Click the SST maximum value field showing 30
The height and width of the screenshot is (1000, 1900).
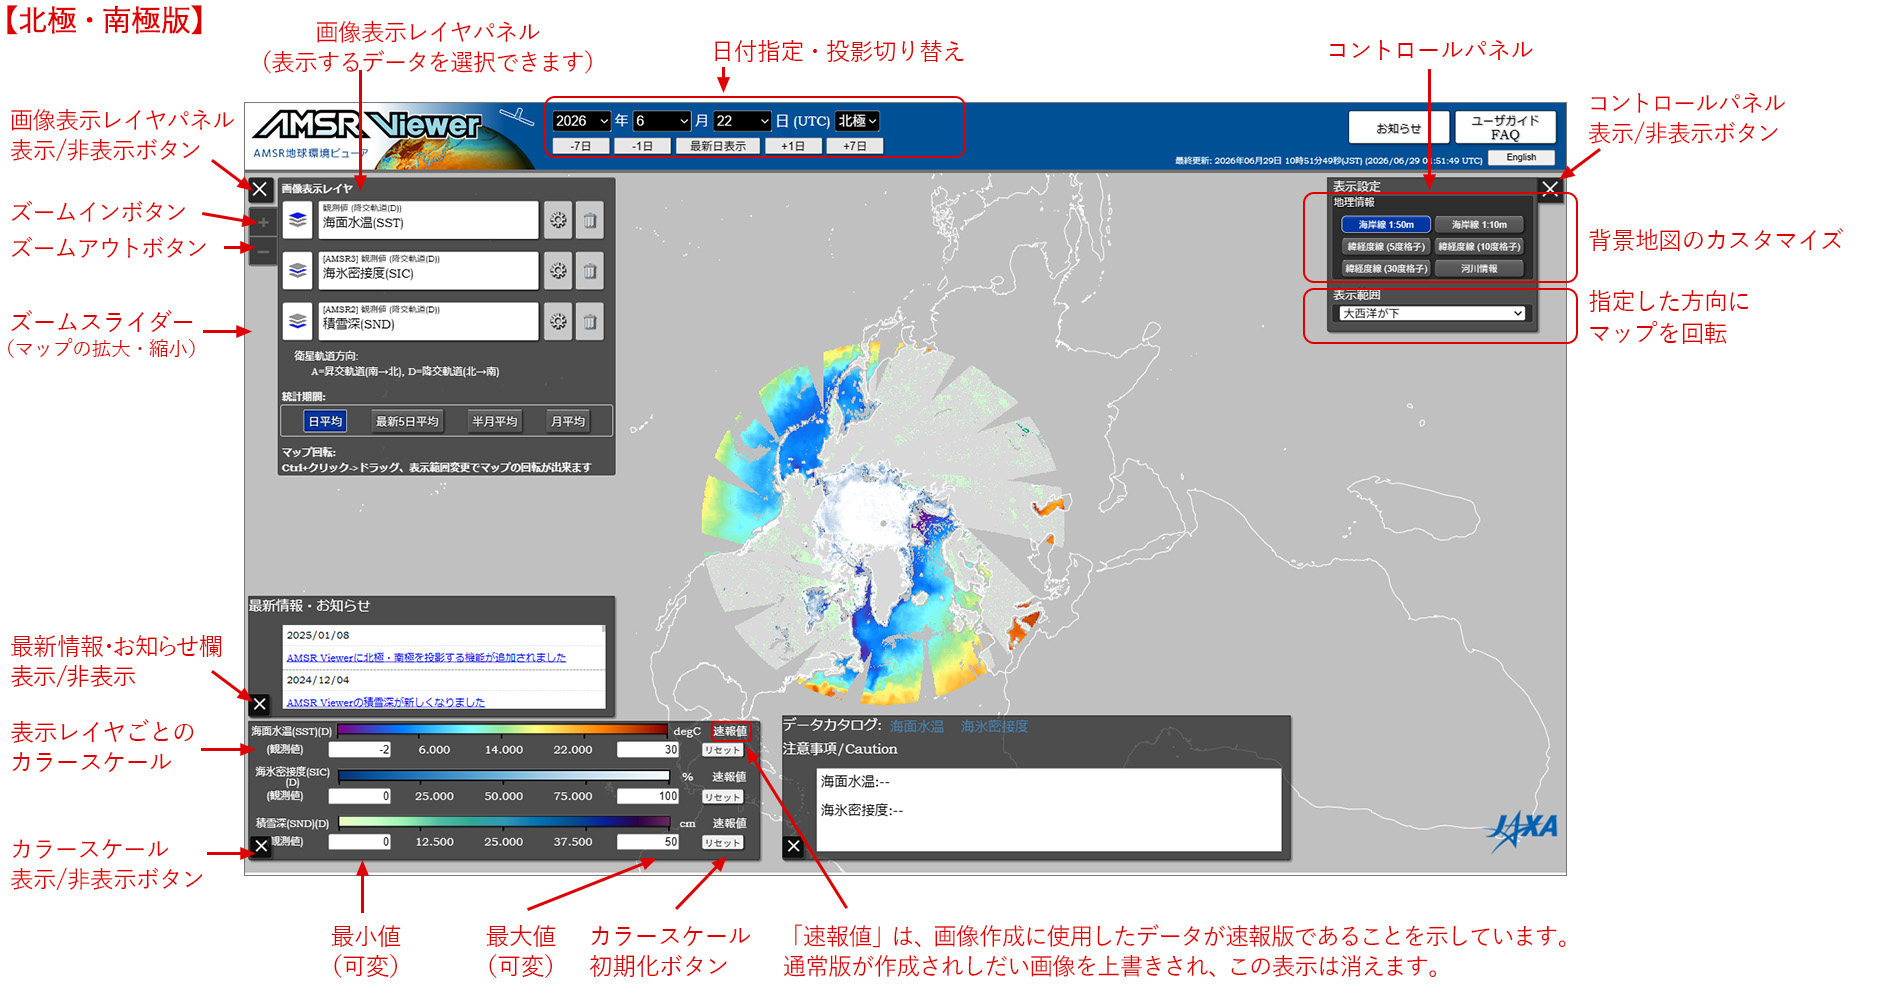(x=648, y=750)
